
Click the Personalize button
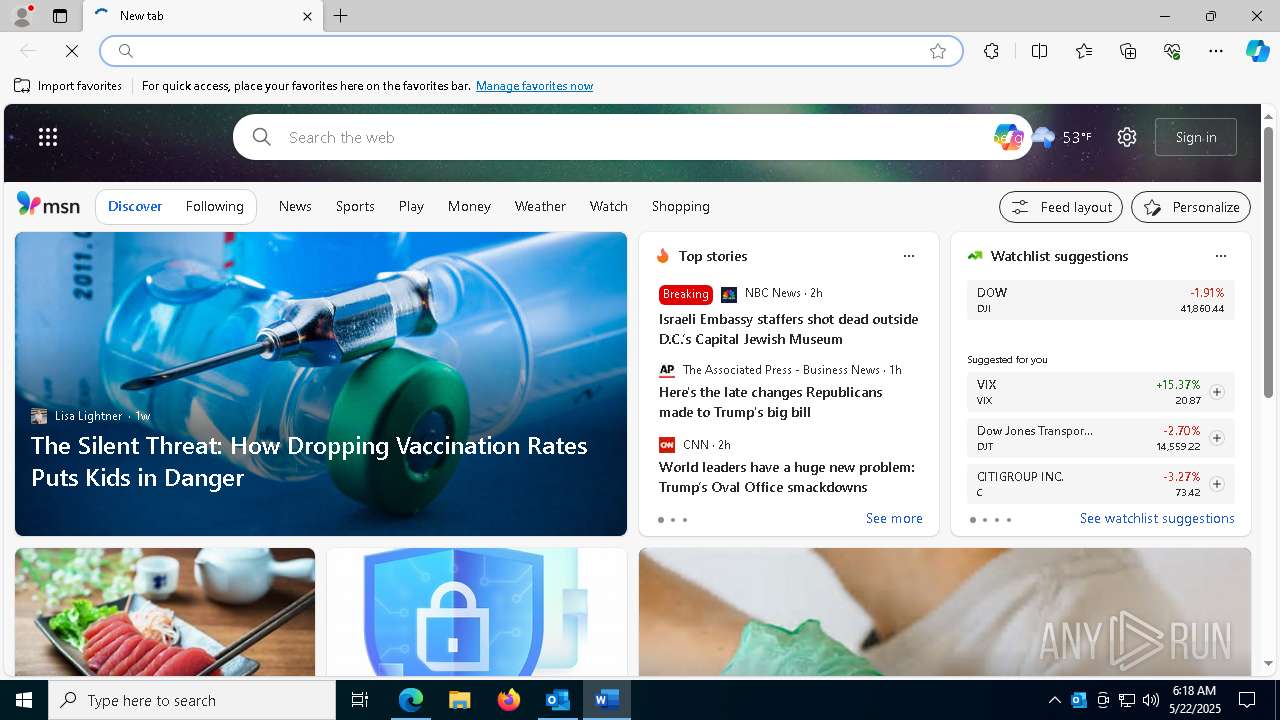tap(1191, 207)
